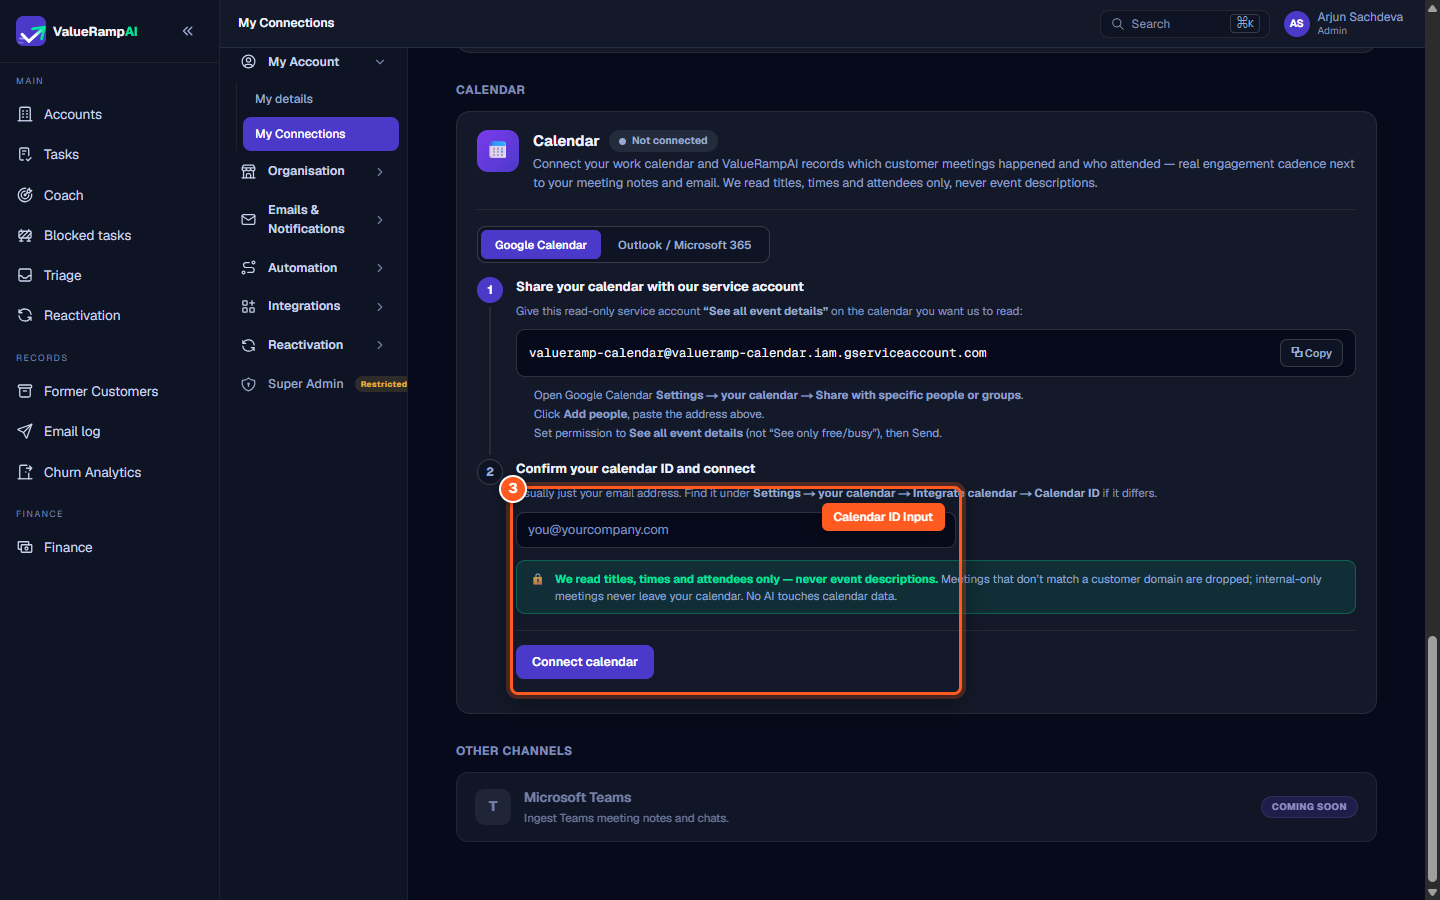
Task: Click the ValueRampAI logo icon
Action: click(x=31, y=31)
